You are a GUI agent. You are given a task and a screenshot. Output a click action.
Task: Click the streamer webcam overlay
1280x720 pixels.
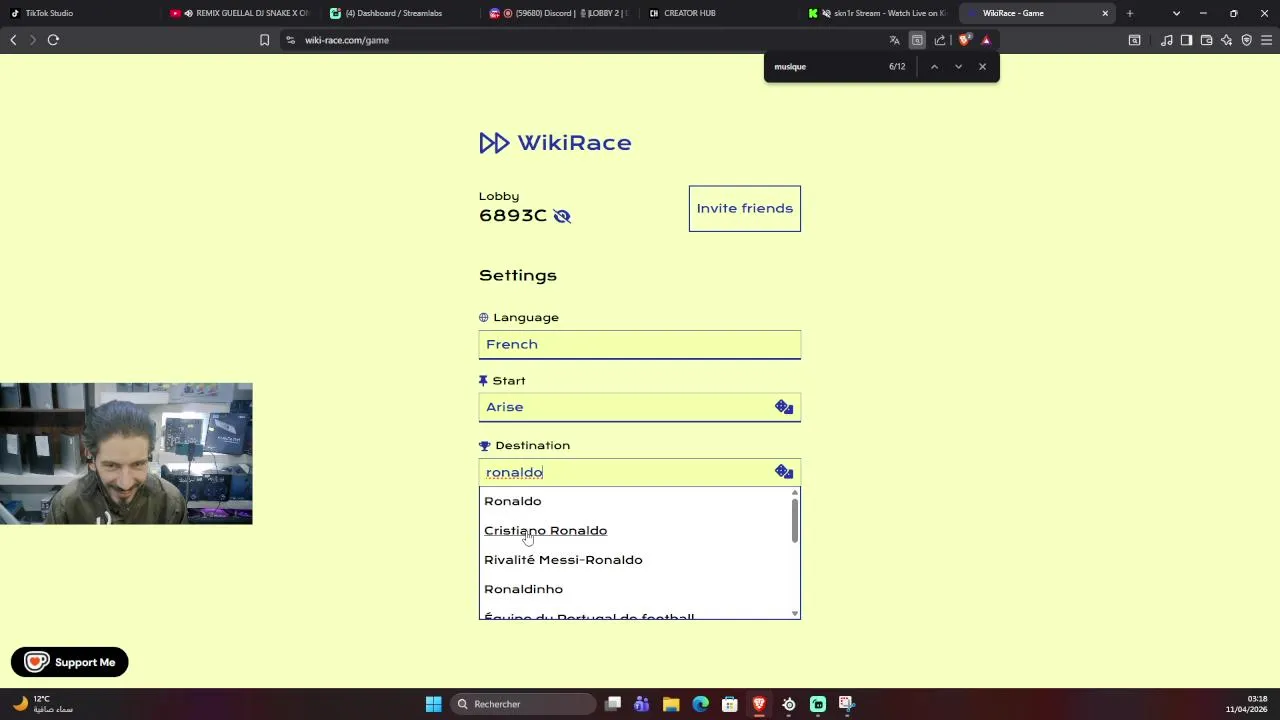126,453
